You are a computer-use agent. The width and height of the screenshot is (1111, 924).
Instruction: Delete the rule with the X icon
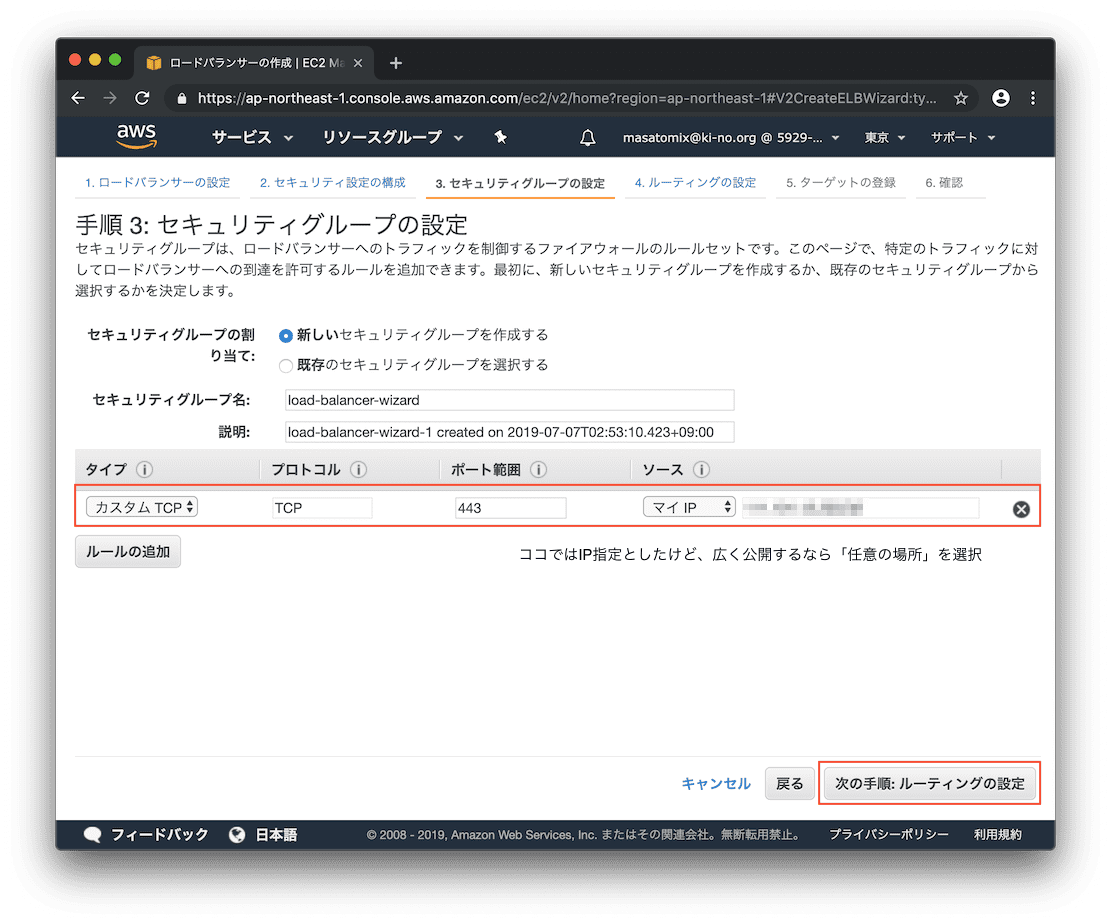click(x=1021, y=509)
